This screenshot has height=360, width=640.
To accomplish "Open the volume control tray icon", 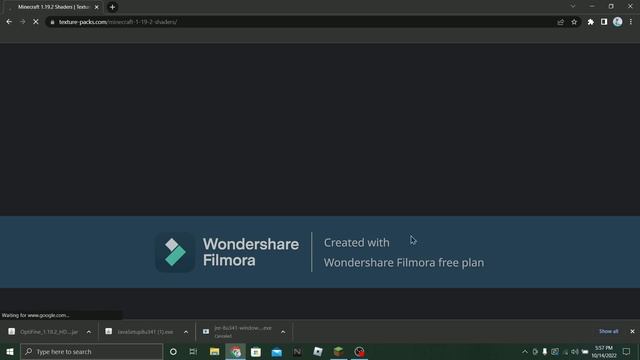I will (x=575, y=352).
